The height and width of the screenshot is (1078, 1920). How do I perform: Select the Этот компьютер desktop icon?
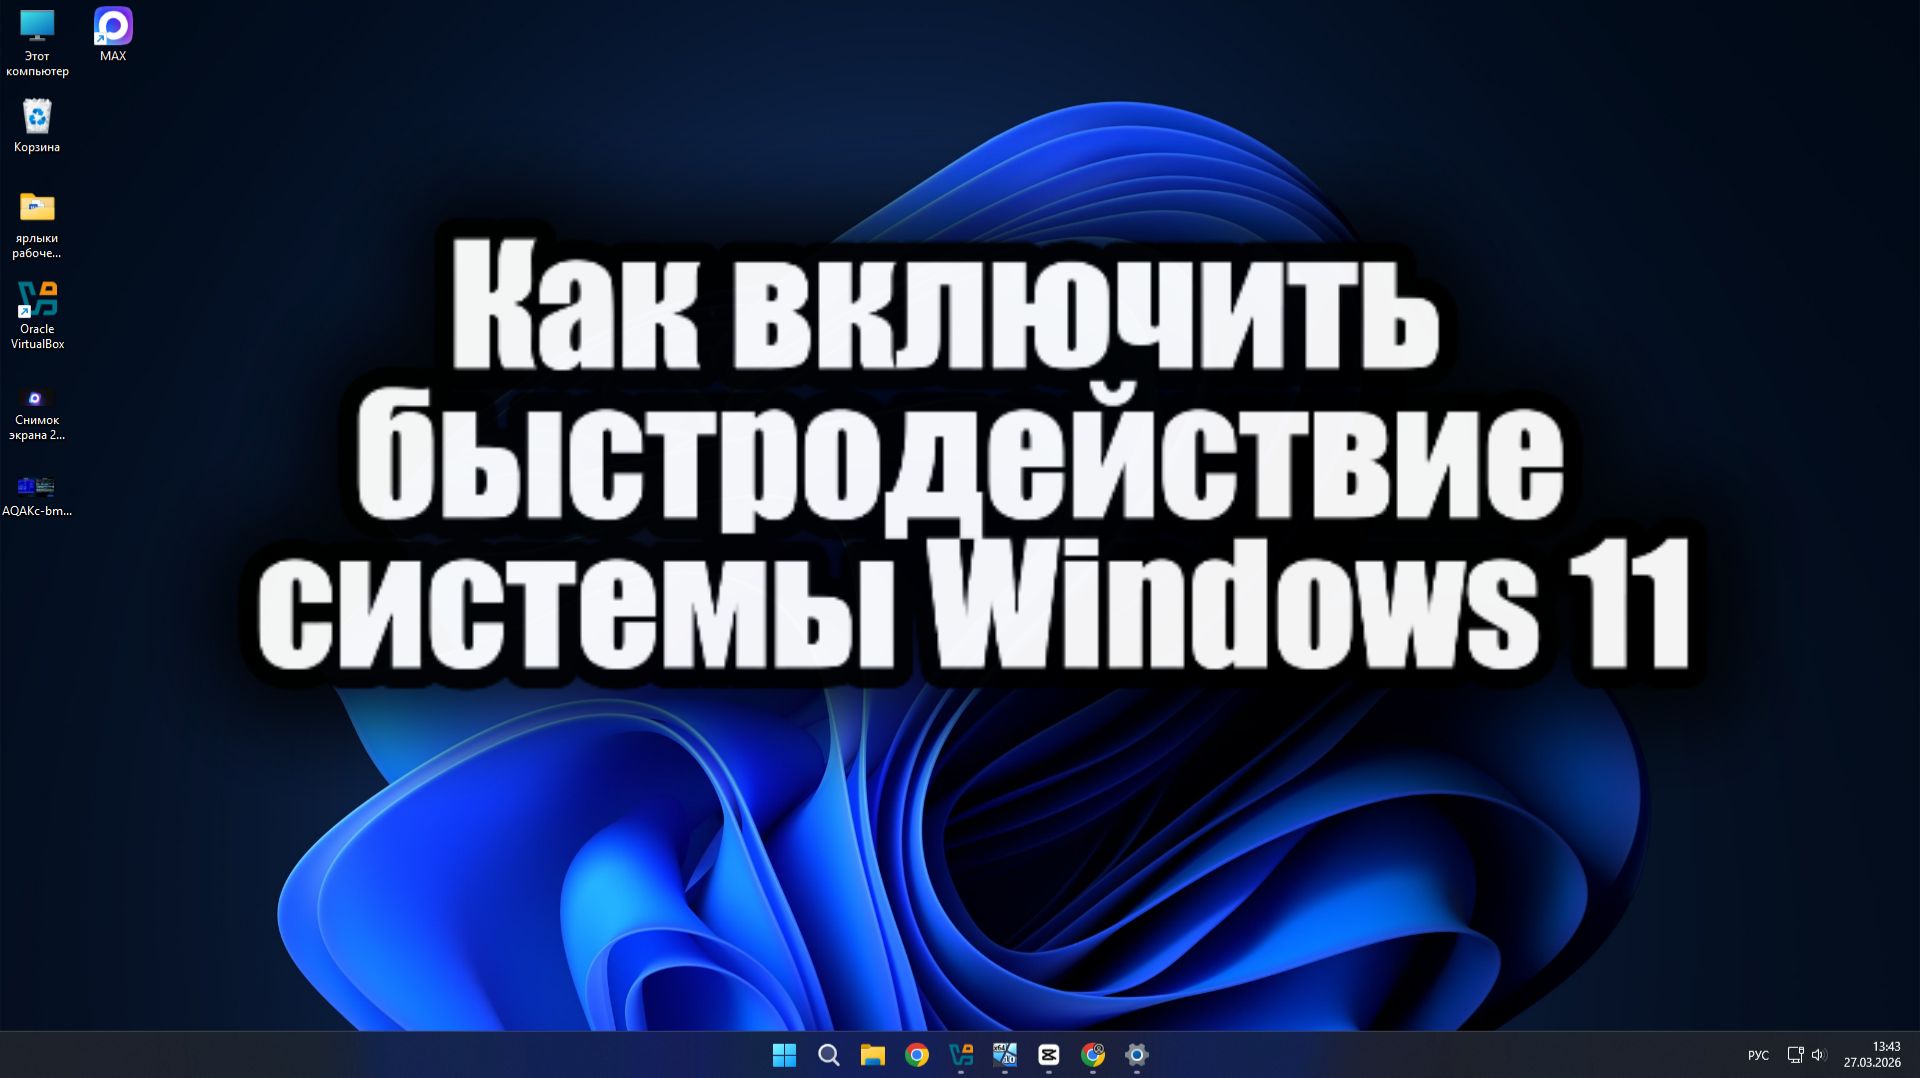pos(37,42)
